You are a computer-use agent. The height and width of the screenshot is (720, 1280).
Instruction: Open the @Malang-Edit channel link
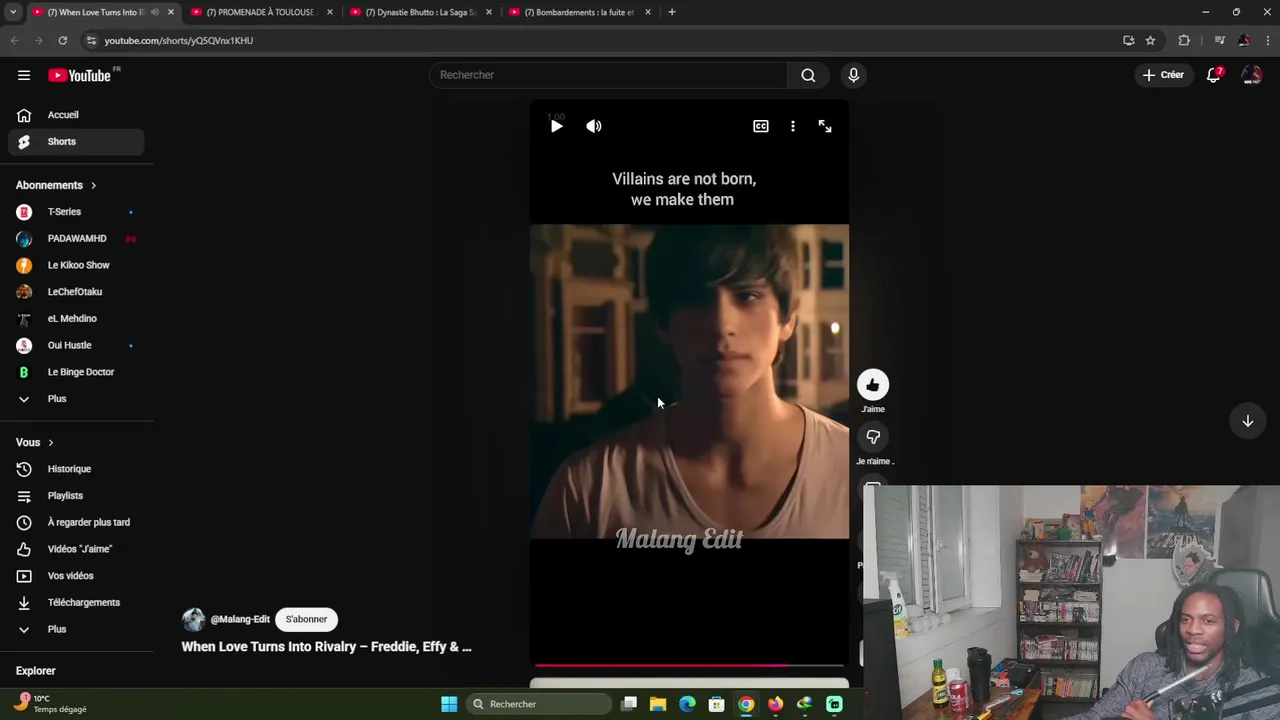[x=240, y=619]
